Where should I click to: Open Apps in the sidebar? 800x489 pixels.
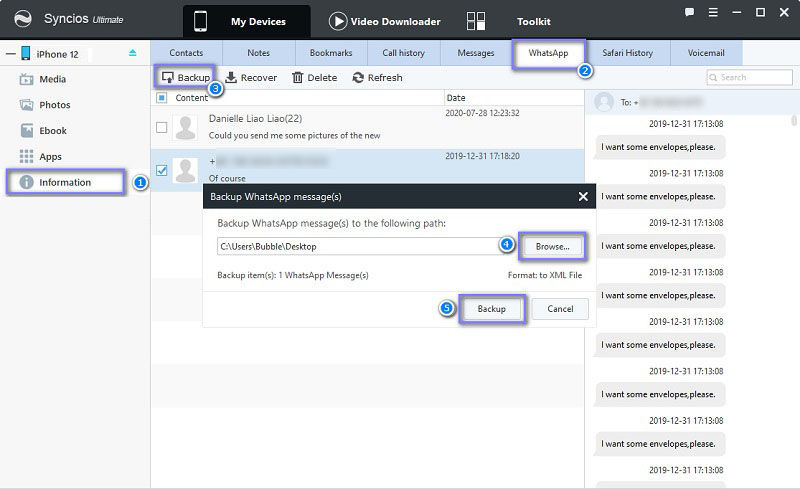[x=41, y=156]
